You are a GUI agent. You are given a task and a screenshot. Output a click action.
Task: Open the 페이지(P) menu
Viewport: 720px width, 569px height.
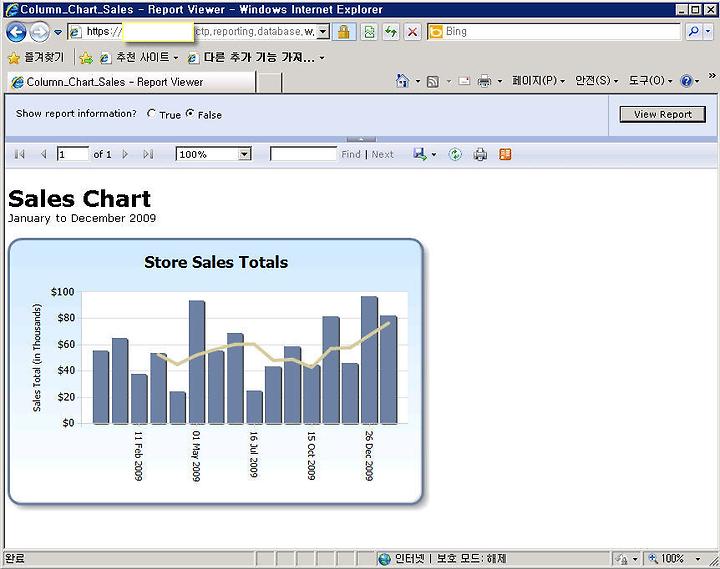(538, 81)
